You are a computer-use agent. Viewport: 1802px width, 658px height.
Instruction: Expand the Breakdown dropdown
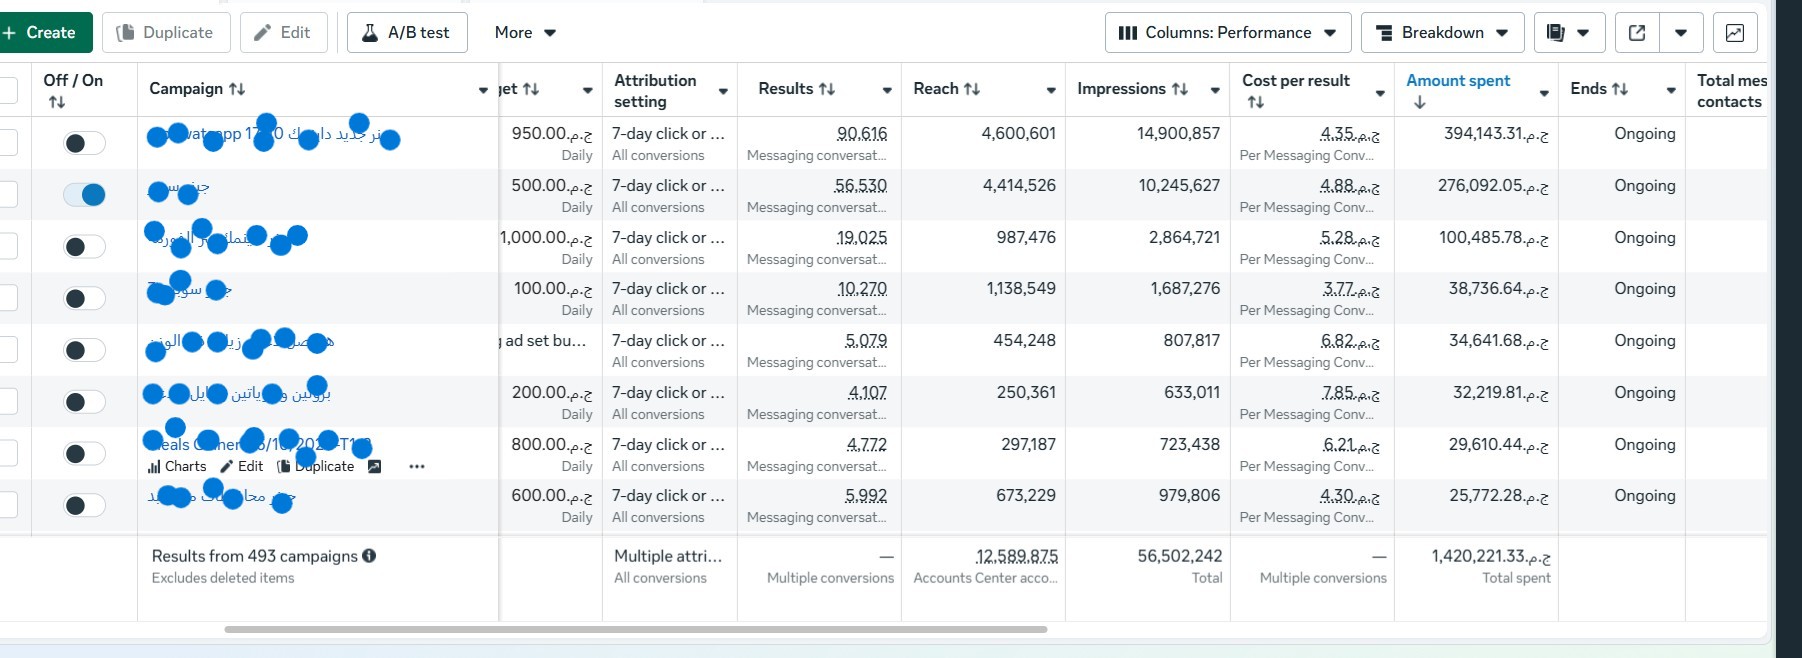[x=1442, y=33]
